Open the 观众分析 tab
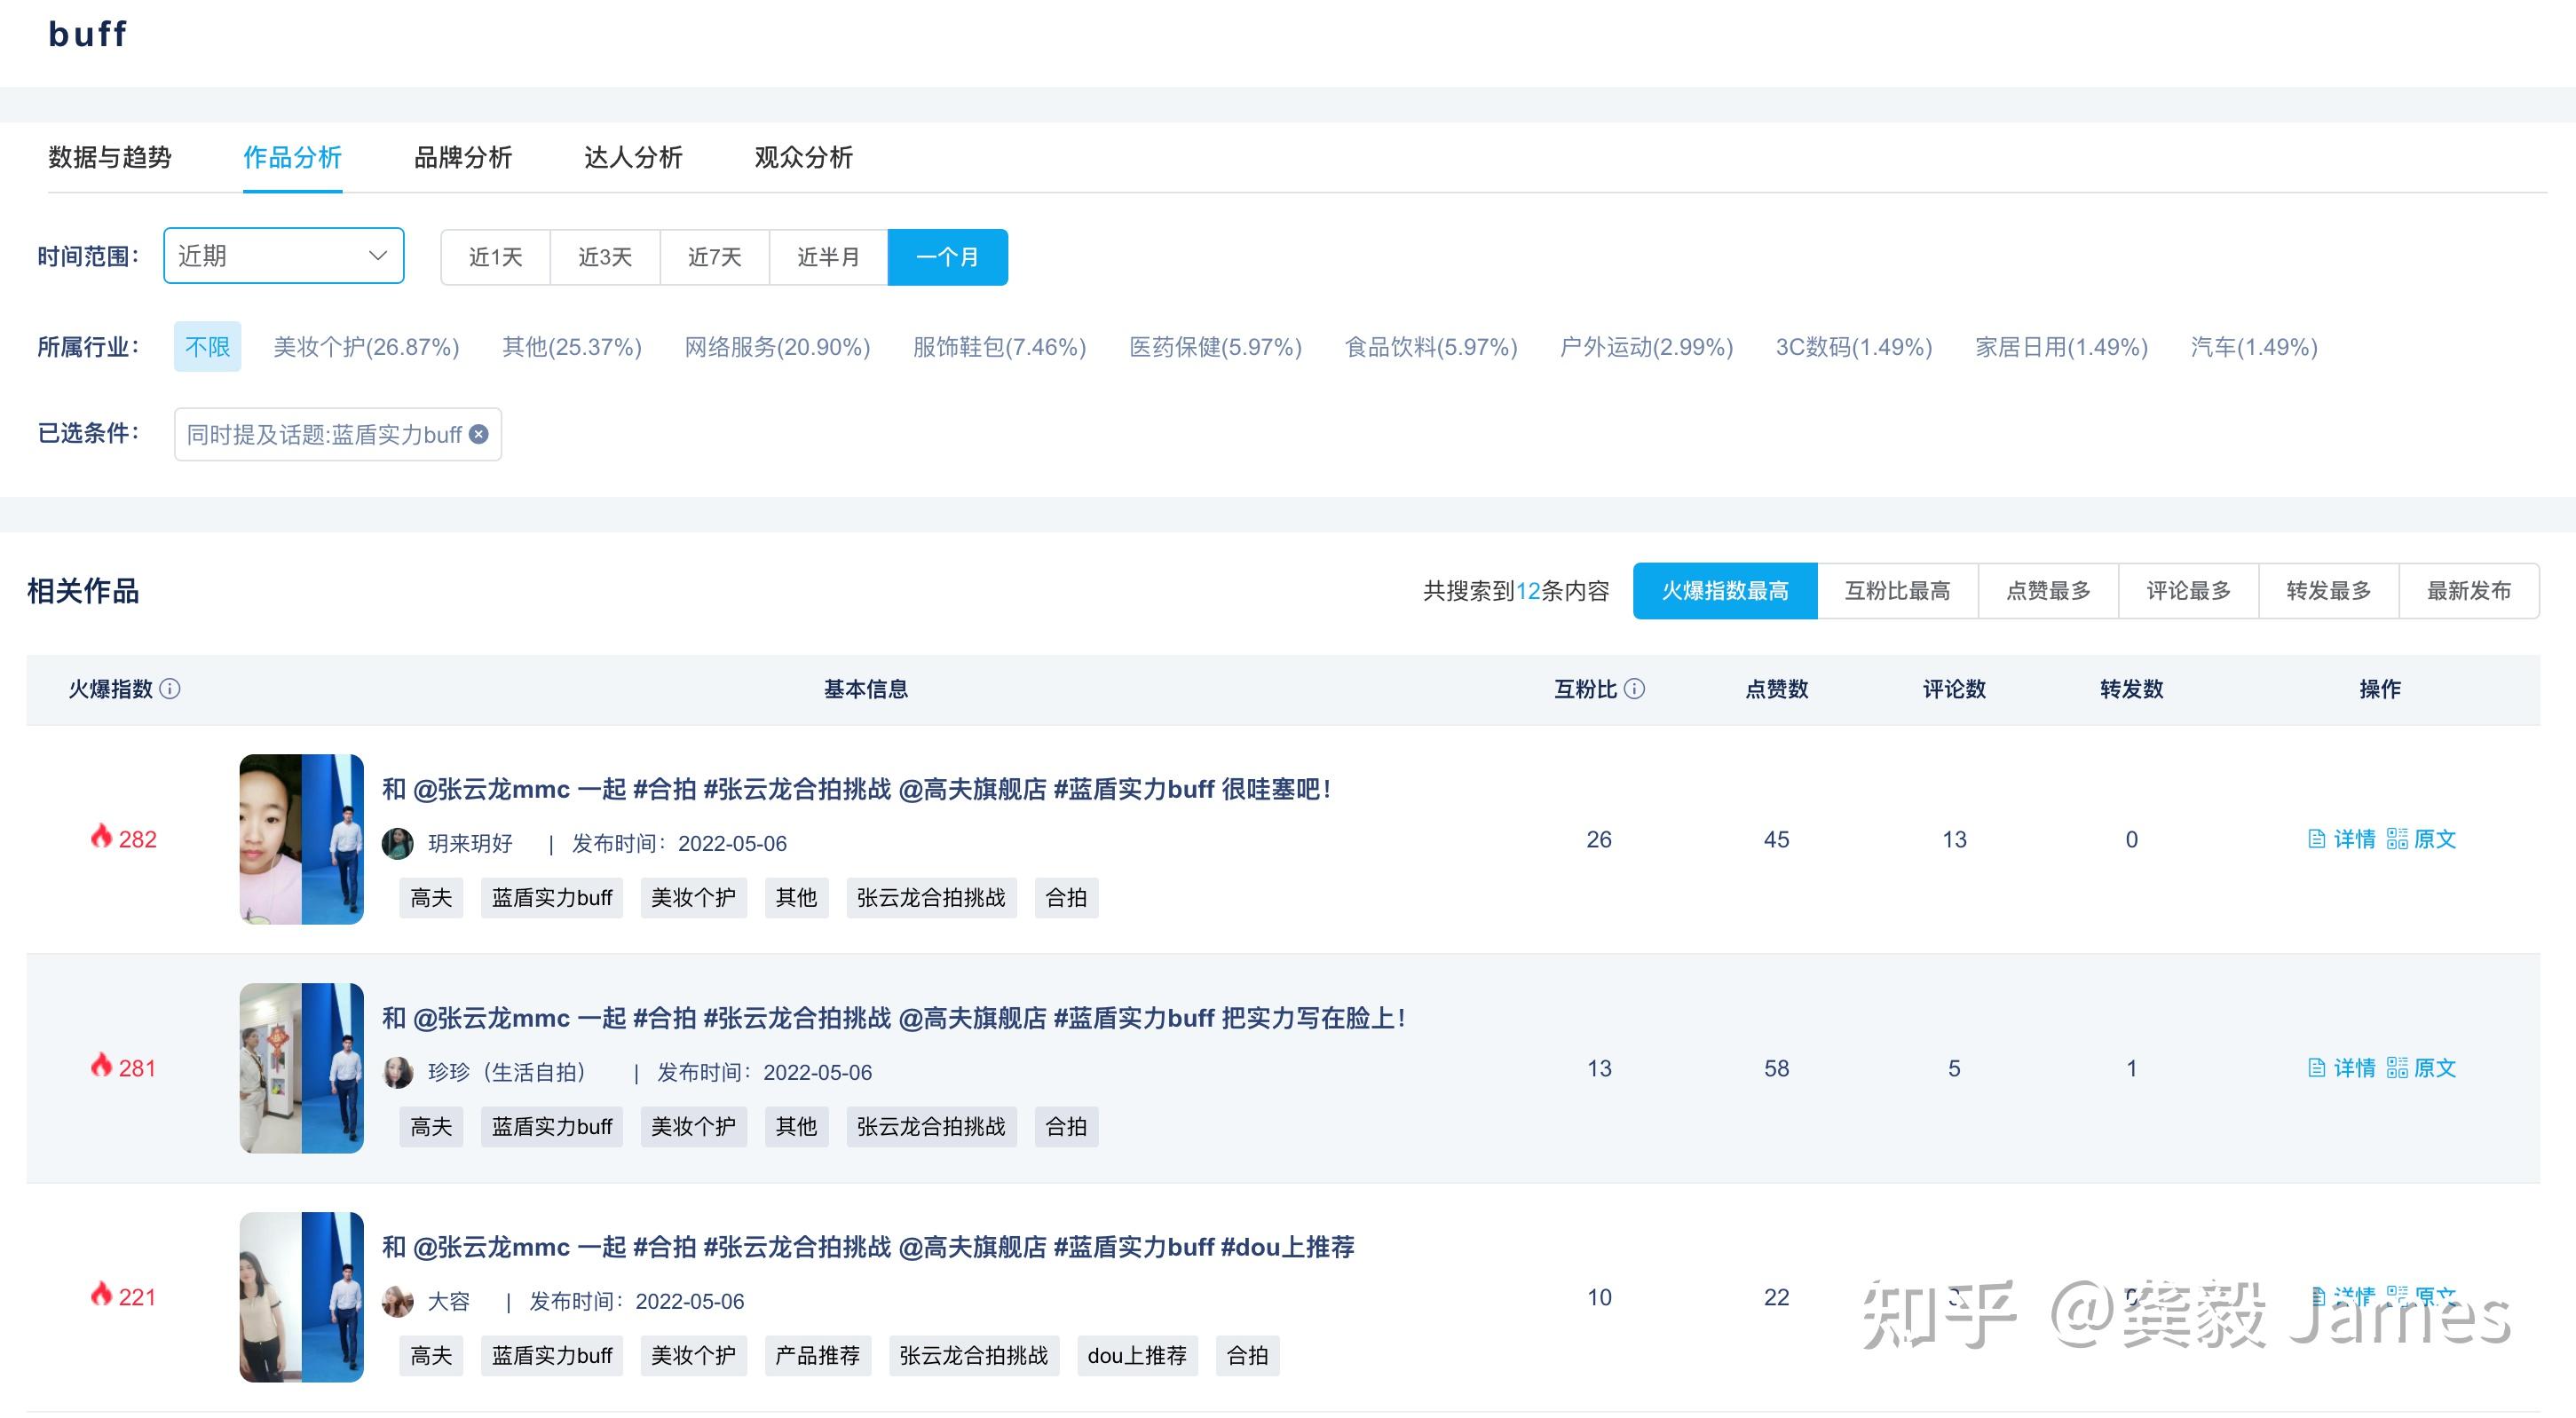Image resolution: width=2576 pixels, height=1418 pixels. (803, 158)
